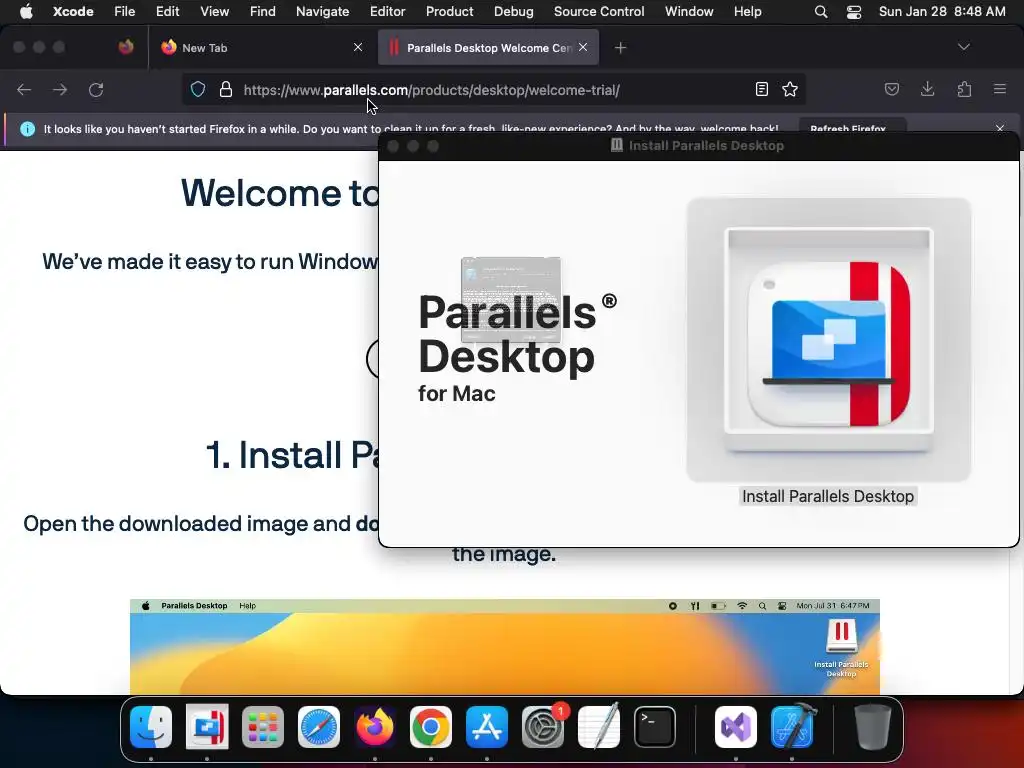1024x768 pixels.
Task: Switch to the New Tab tab
Action: pos(261,48)
